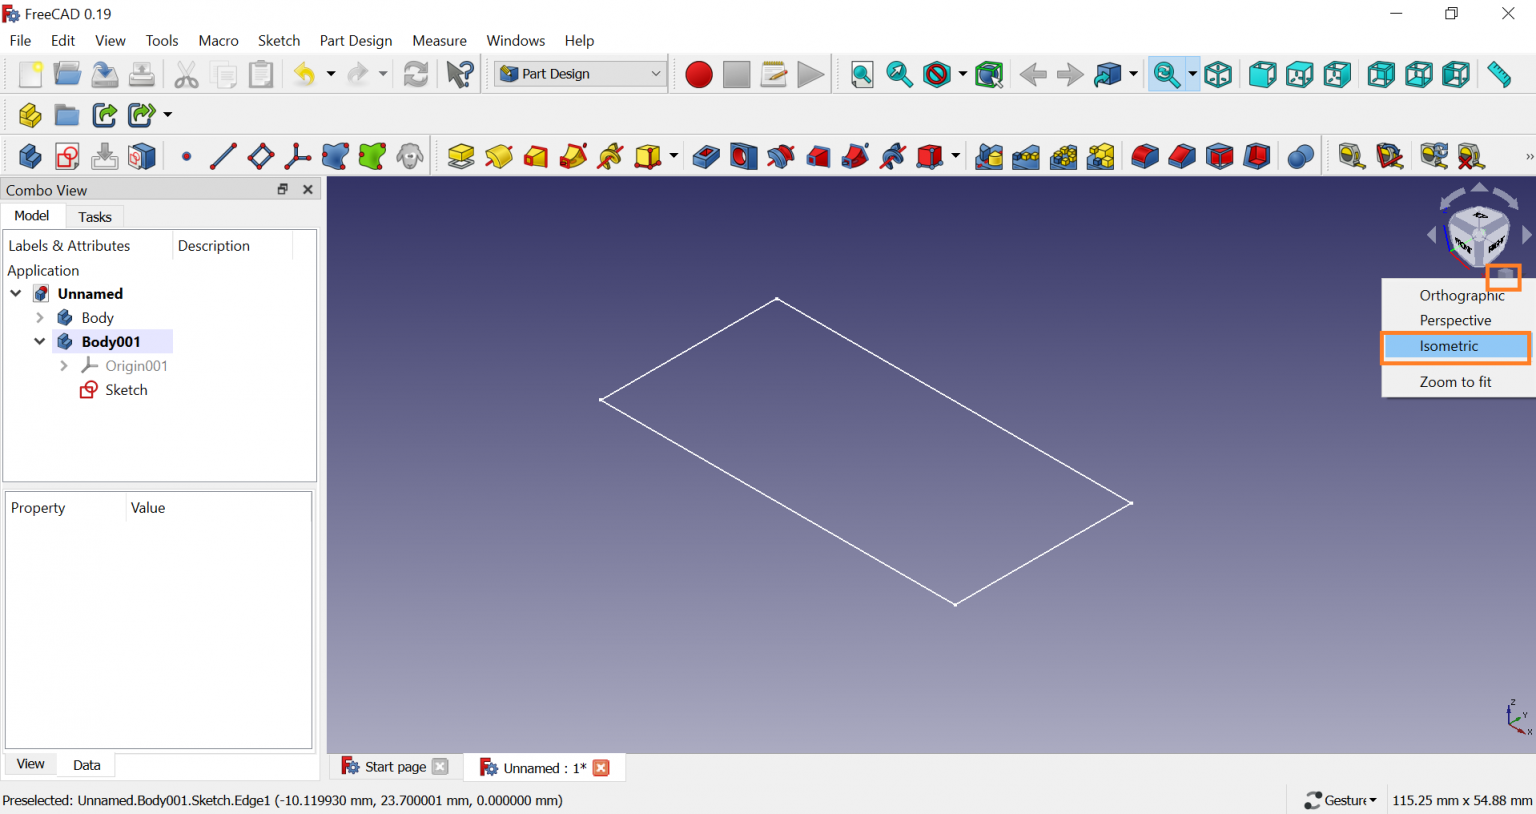
Task: Choose Zoom to fit option
Action: tap(1455, 382)
